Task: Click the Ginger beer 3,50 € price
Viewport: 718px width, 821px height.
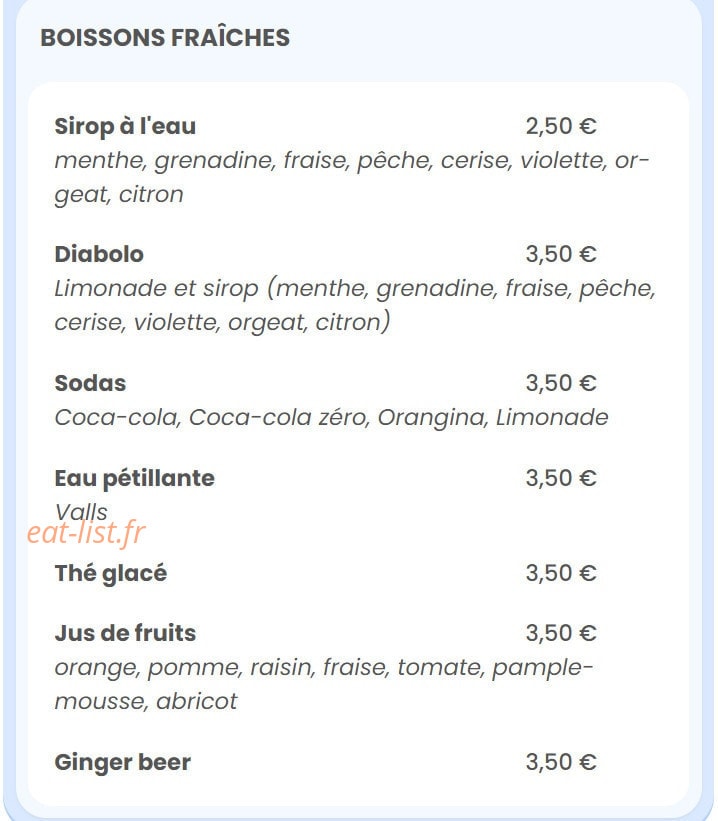Action: tap(561, 762)
